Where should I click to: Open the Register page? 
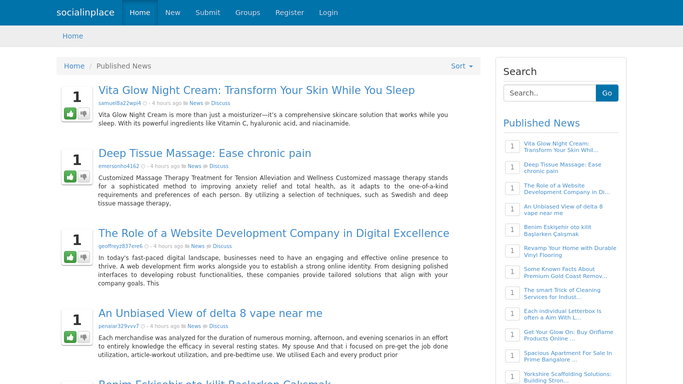click(289, 13)
